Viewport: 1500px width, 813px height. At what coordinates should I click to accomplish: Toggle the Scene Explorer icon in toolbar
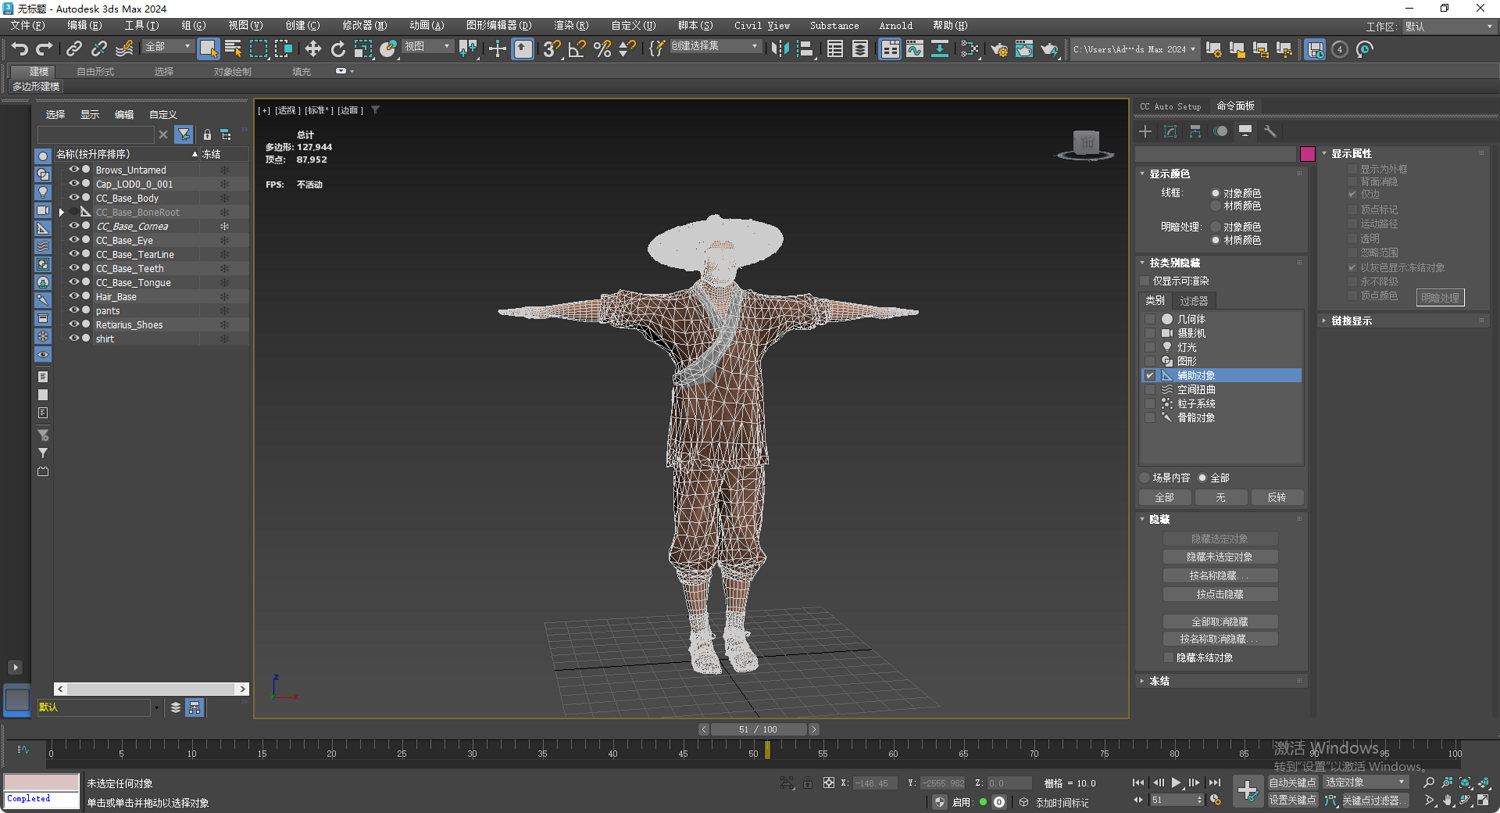click(835, 49)
